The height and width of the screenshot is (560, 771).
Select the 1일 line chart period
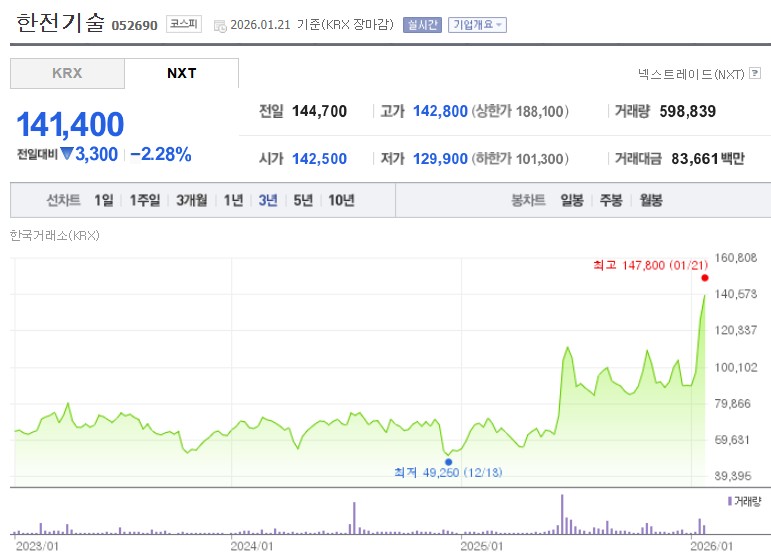tap(104, 200)
